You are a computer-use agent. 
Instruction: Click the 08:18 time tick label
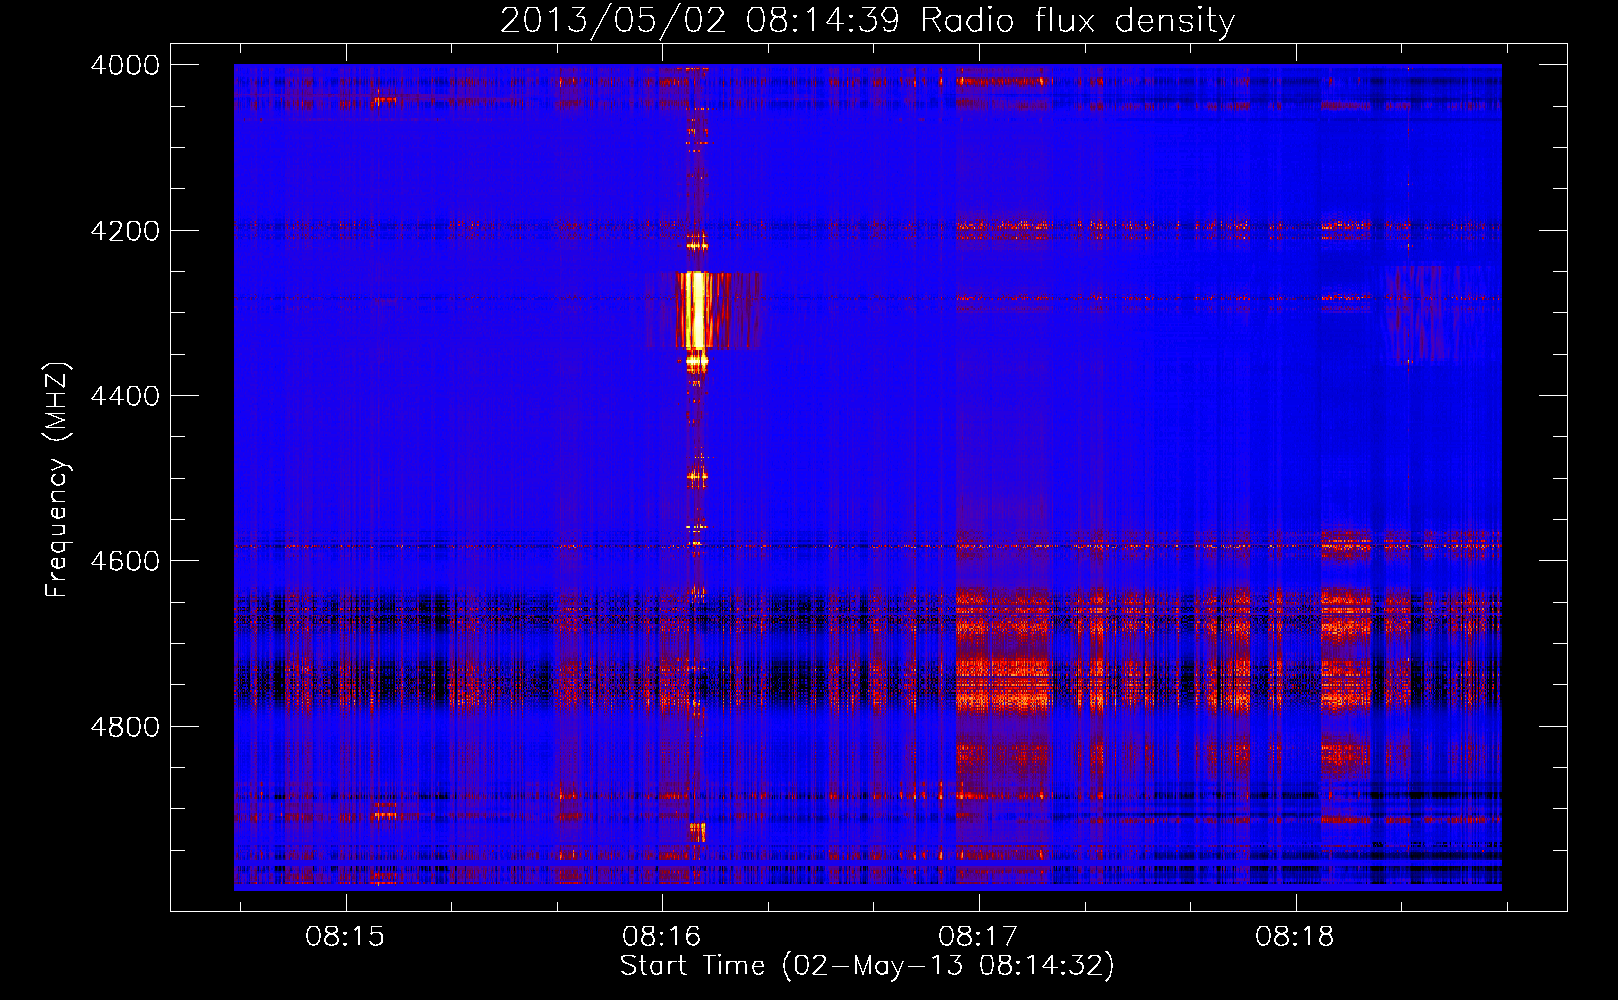[x=1295, y=937]
